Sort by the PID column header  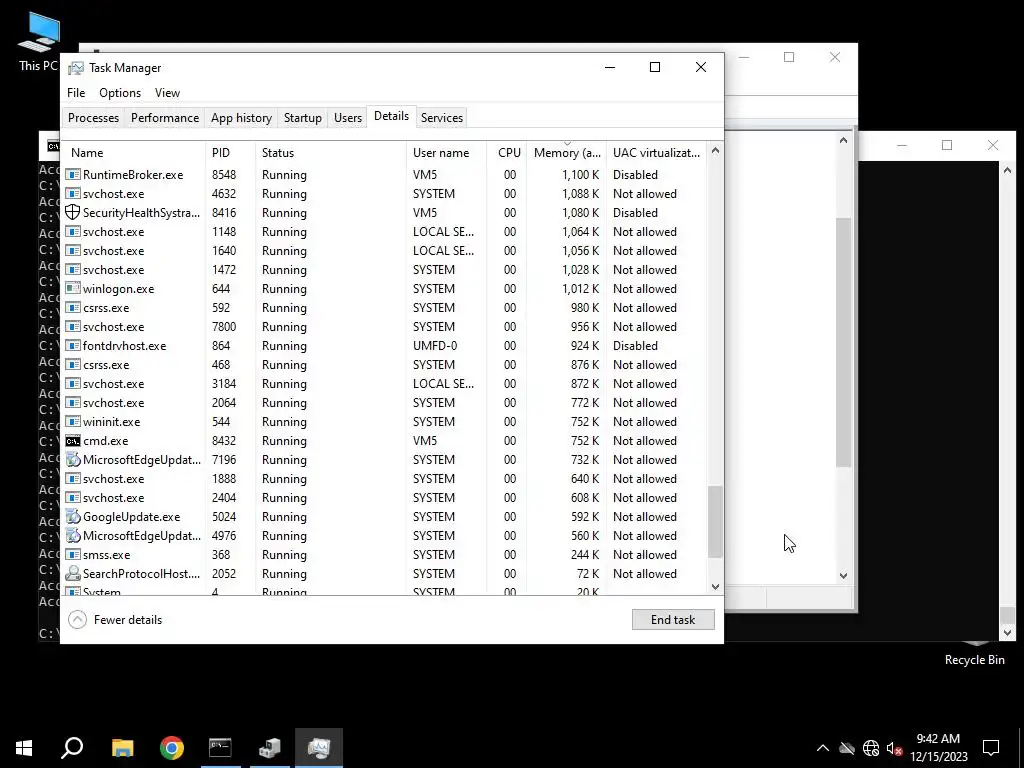231,153
